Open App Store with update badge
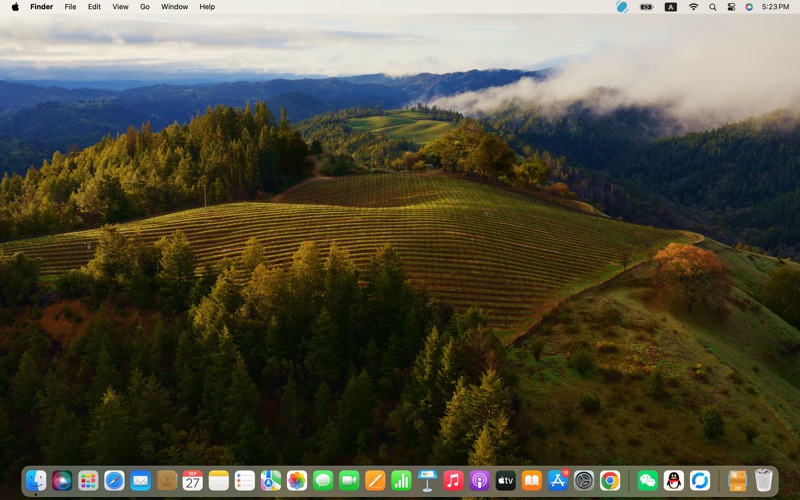Screen dimensions: 800x500 tap(558, 481)
